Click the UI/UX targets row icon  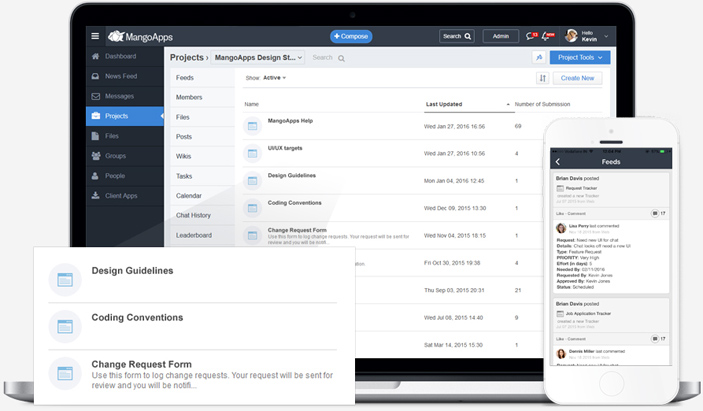click(252, 153)
